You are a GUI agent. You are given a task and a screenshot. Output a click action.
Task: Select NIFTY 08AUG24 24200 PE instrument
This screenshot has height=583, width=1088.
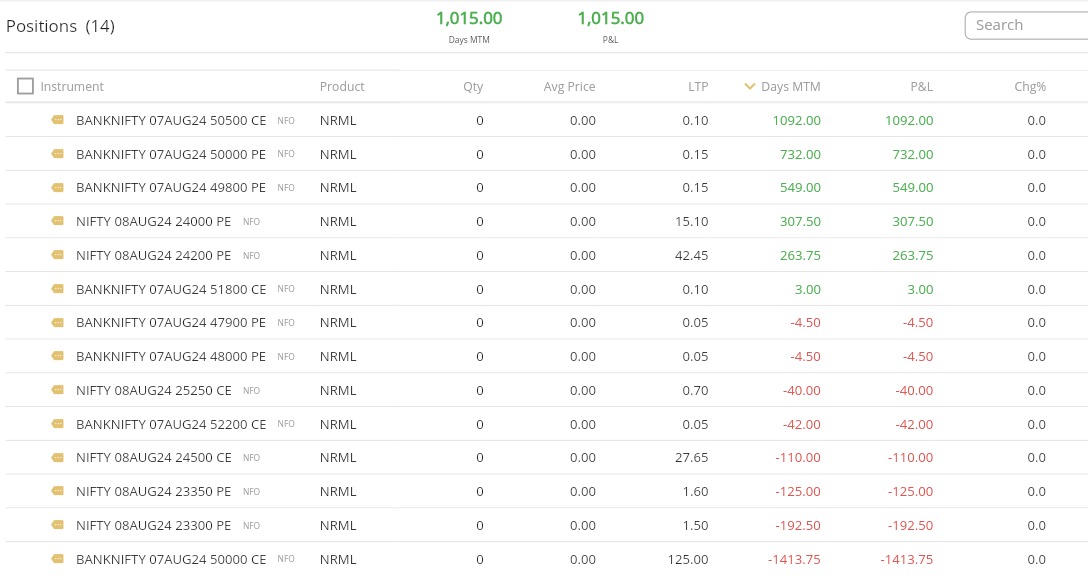click(153, 255)
